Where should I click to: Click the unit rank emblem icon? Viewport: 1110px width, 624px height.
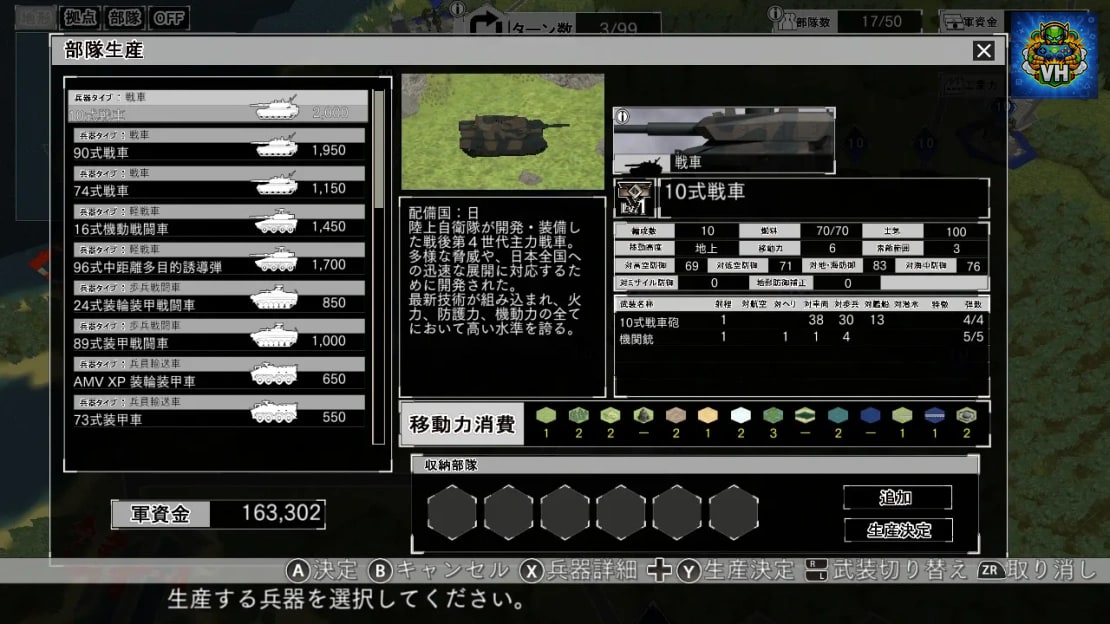pos(634,198)
